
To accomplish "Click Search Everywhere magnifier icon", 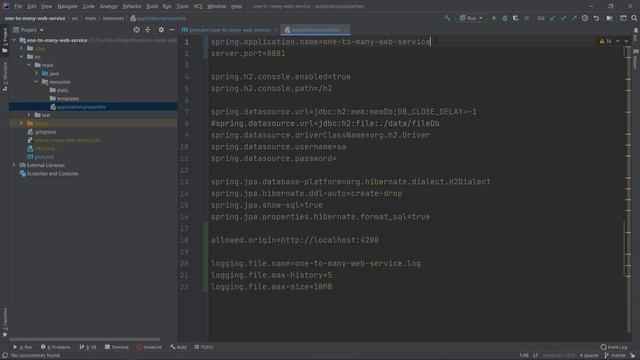I will pyautogui.click(x=634, y=18).
